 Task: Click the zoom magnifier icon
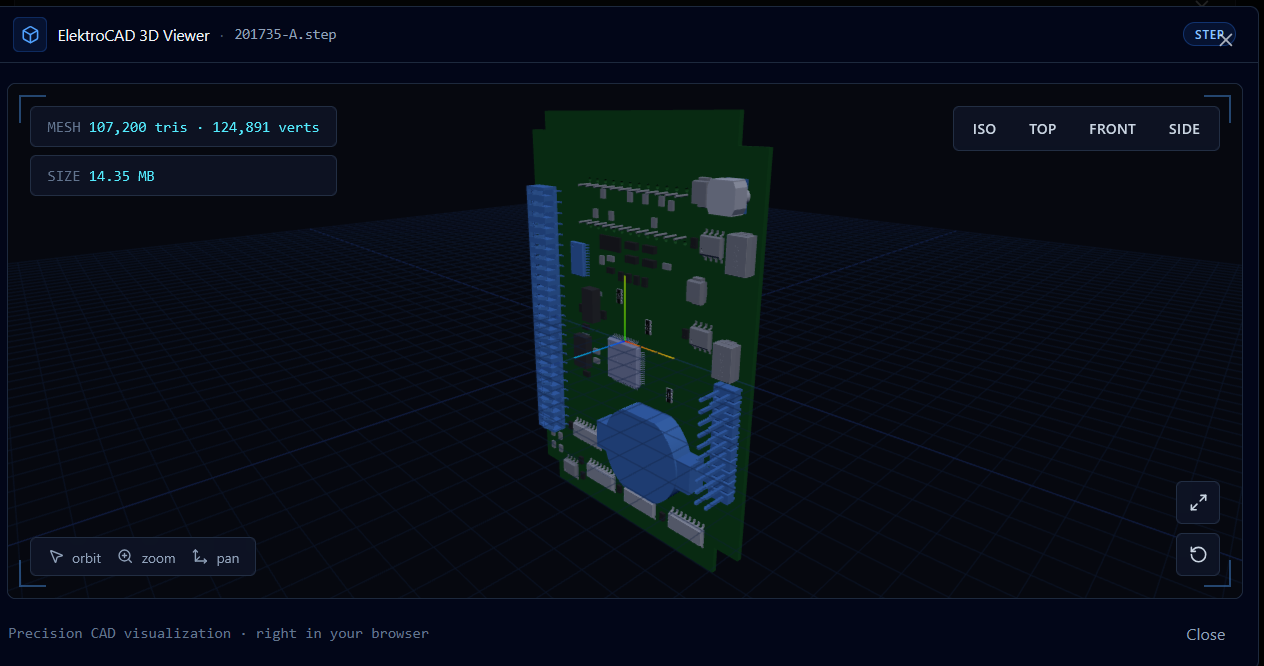pyautogui.click(x=125, y=557)
